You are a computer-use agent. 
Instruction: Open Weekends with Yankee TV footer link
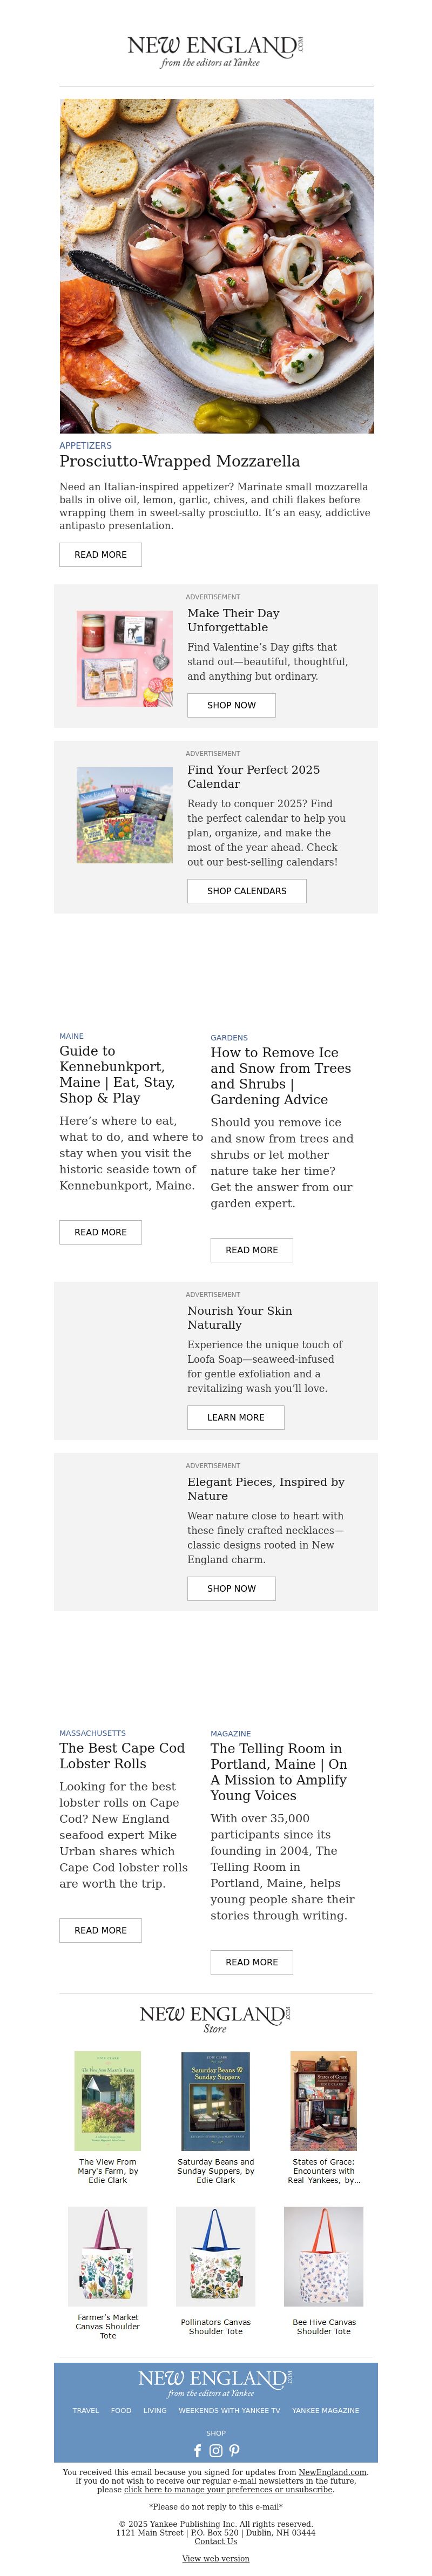[x=229, y=2411]
